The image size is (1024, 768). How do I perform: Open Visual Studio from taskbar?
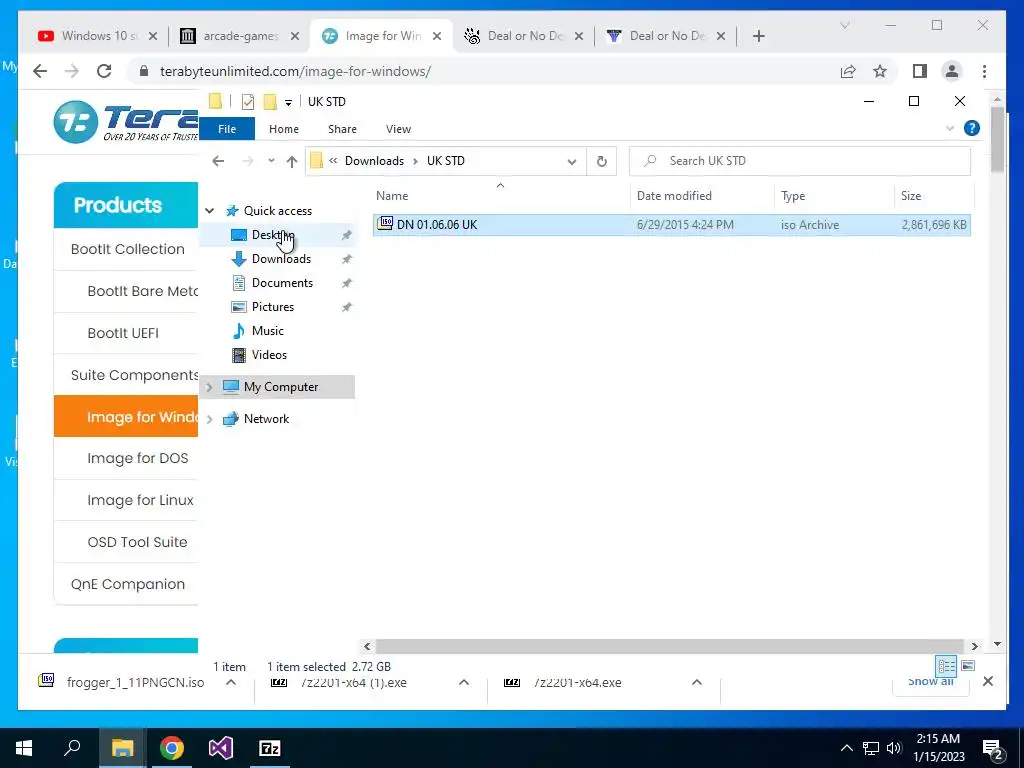[221, 748]
